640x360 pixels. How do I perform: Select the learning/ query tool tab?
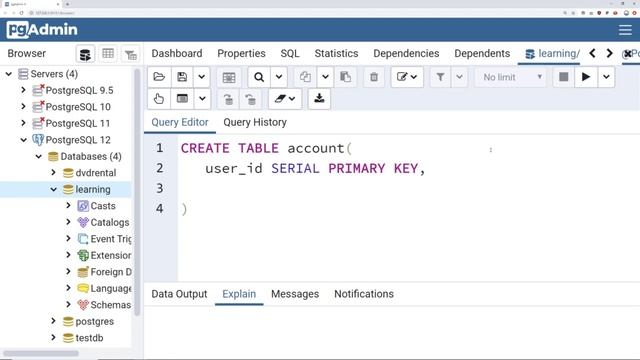pos(549,53)
